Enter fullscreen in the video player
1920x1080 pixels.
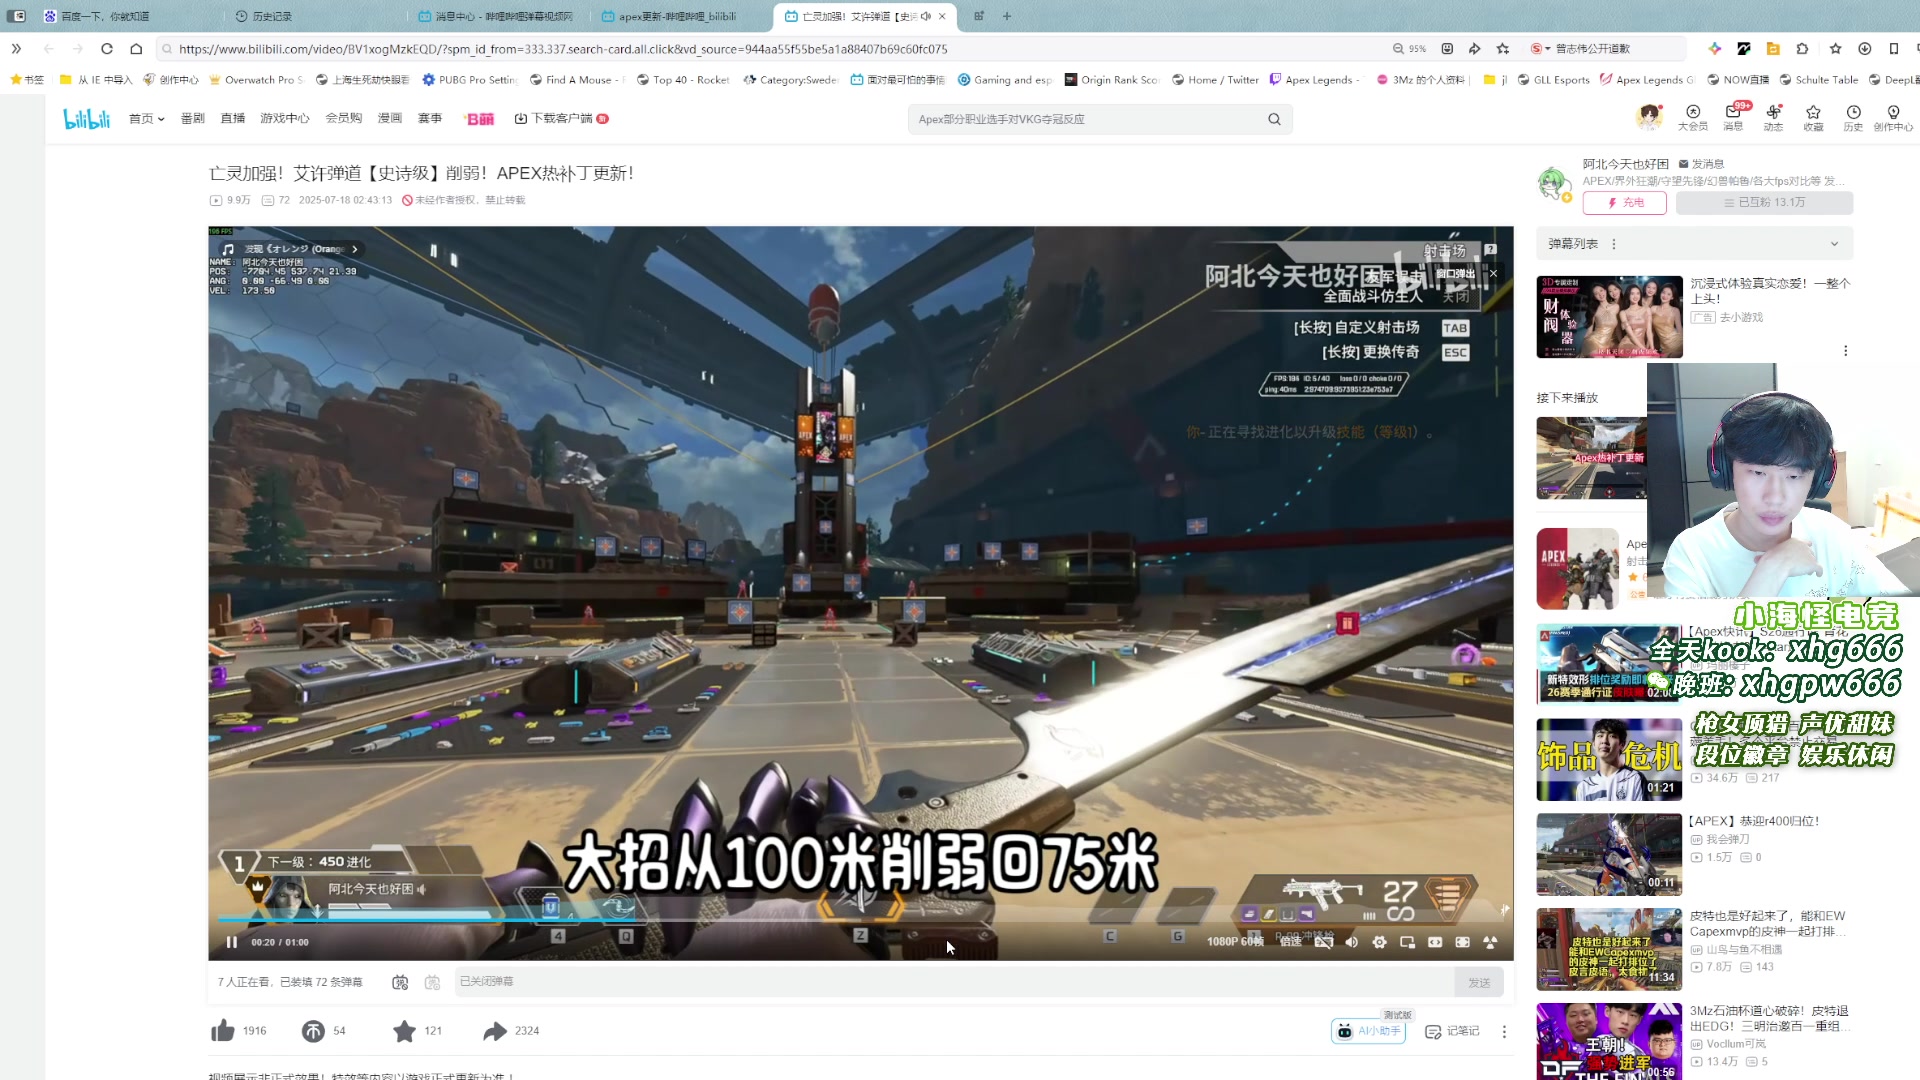click(1490, 942)
